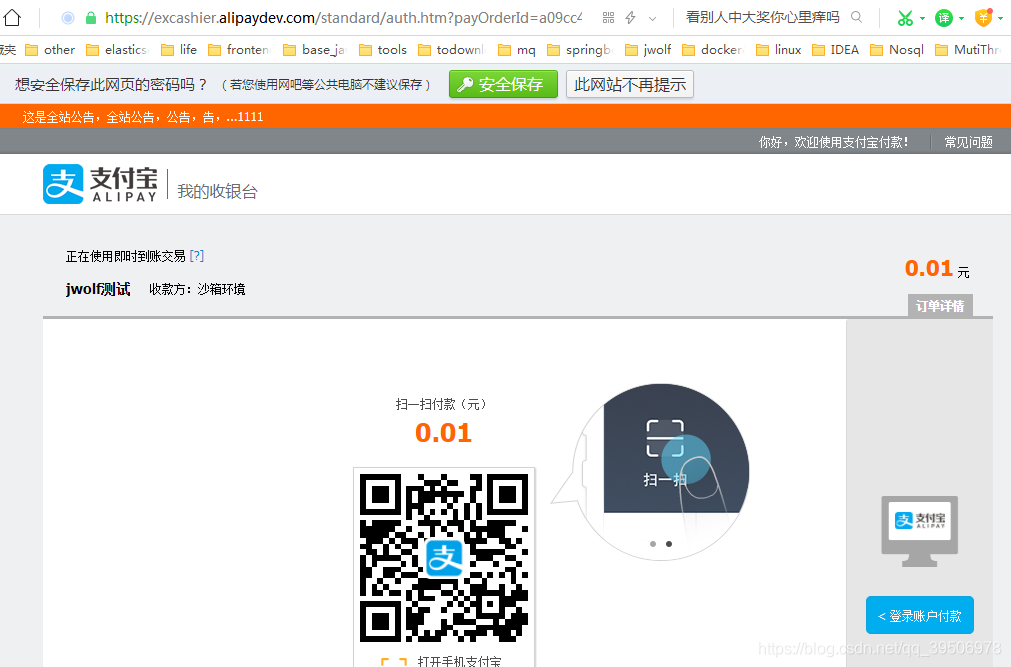Open 常见问题 FAQ link

(968, 142)
